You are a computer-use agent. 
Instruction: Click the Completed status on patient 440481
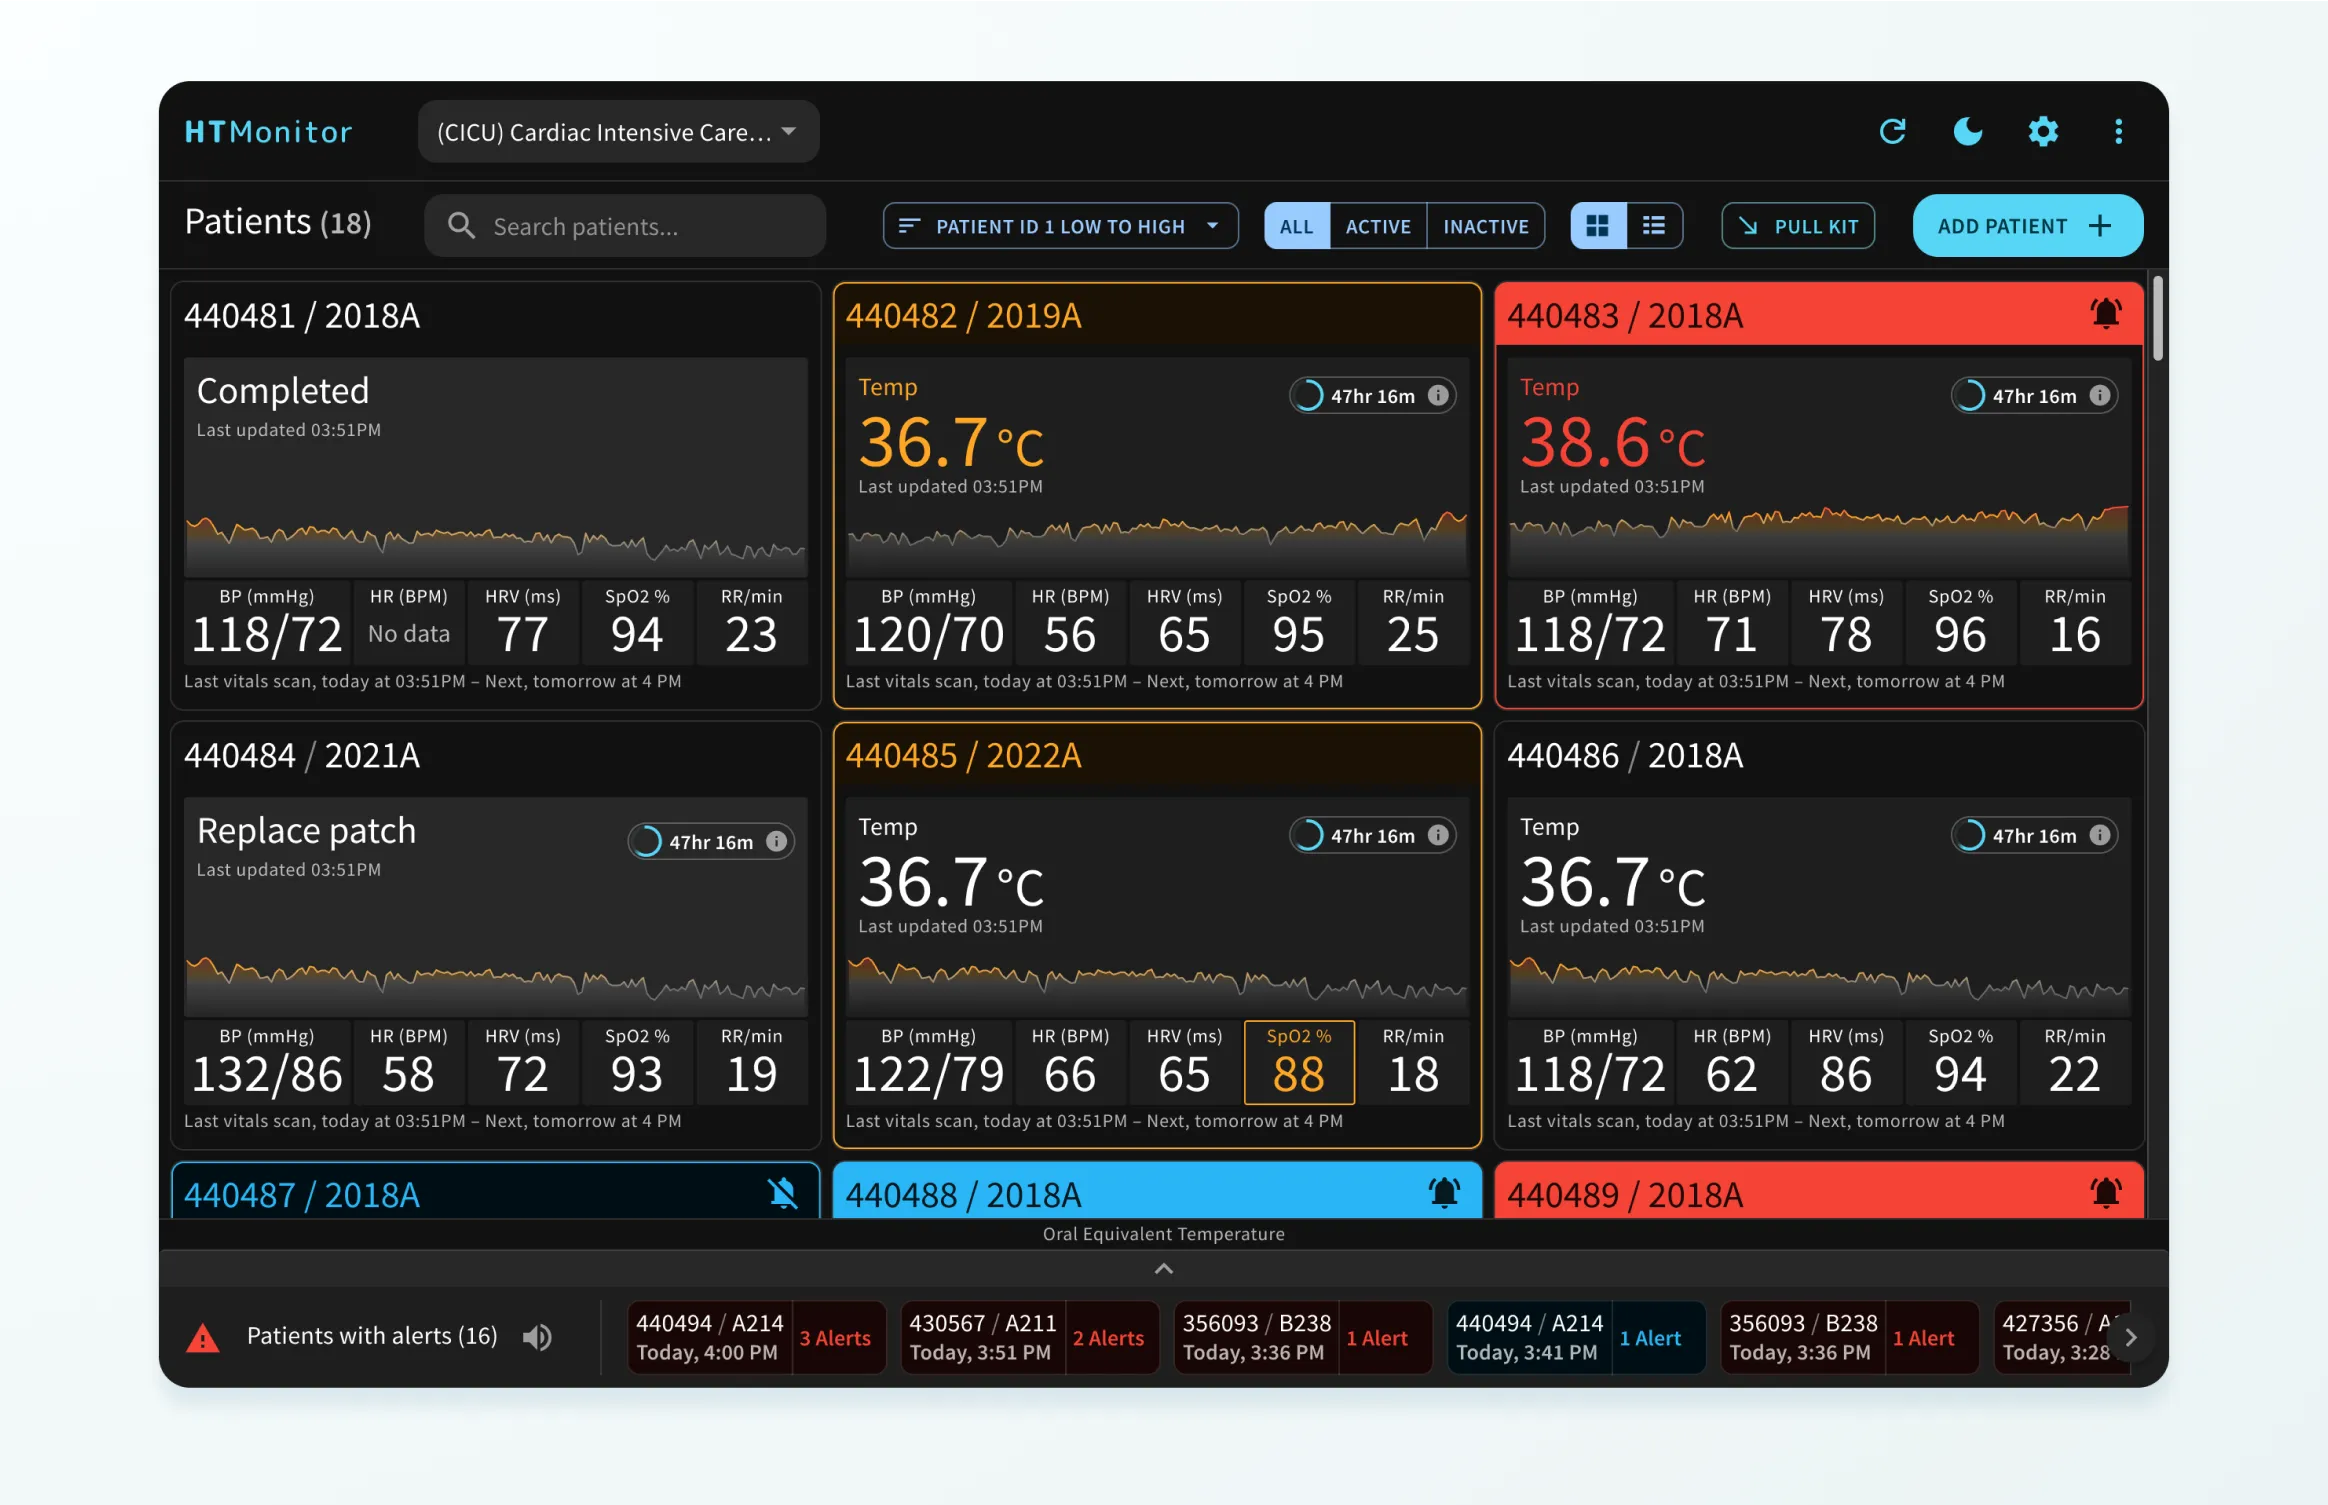click(283, 390)
